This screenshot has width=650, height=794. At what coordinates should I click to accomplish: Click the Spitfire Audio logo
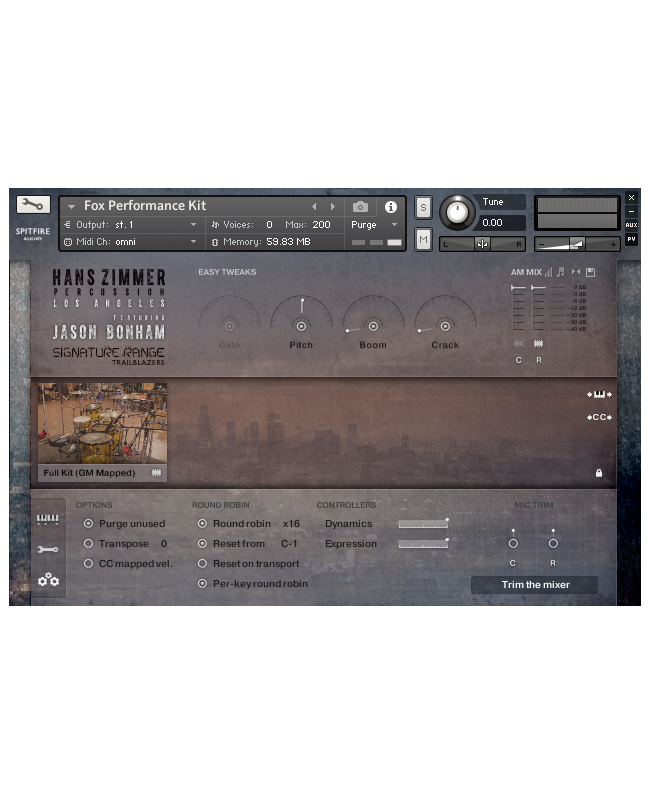tap(33, 233)
